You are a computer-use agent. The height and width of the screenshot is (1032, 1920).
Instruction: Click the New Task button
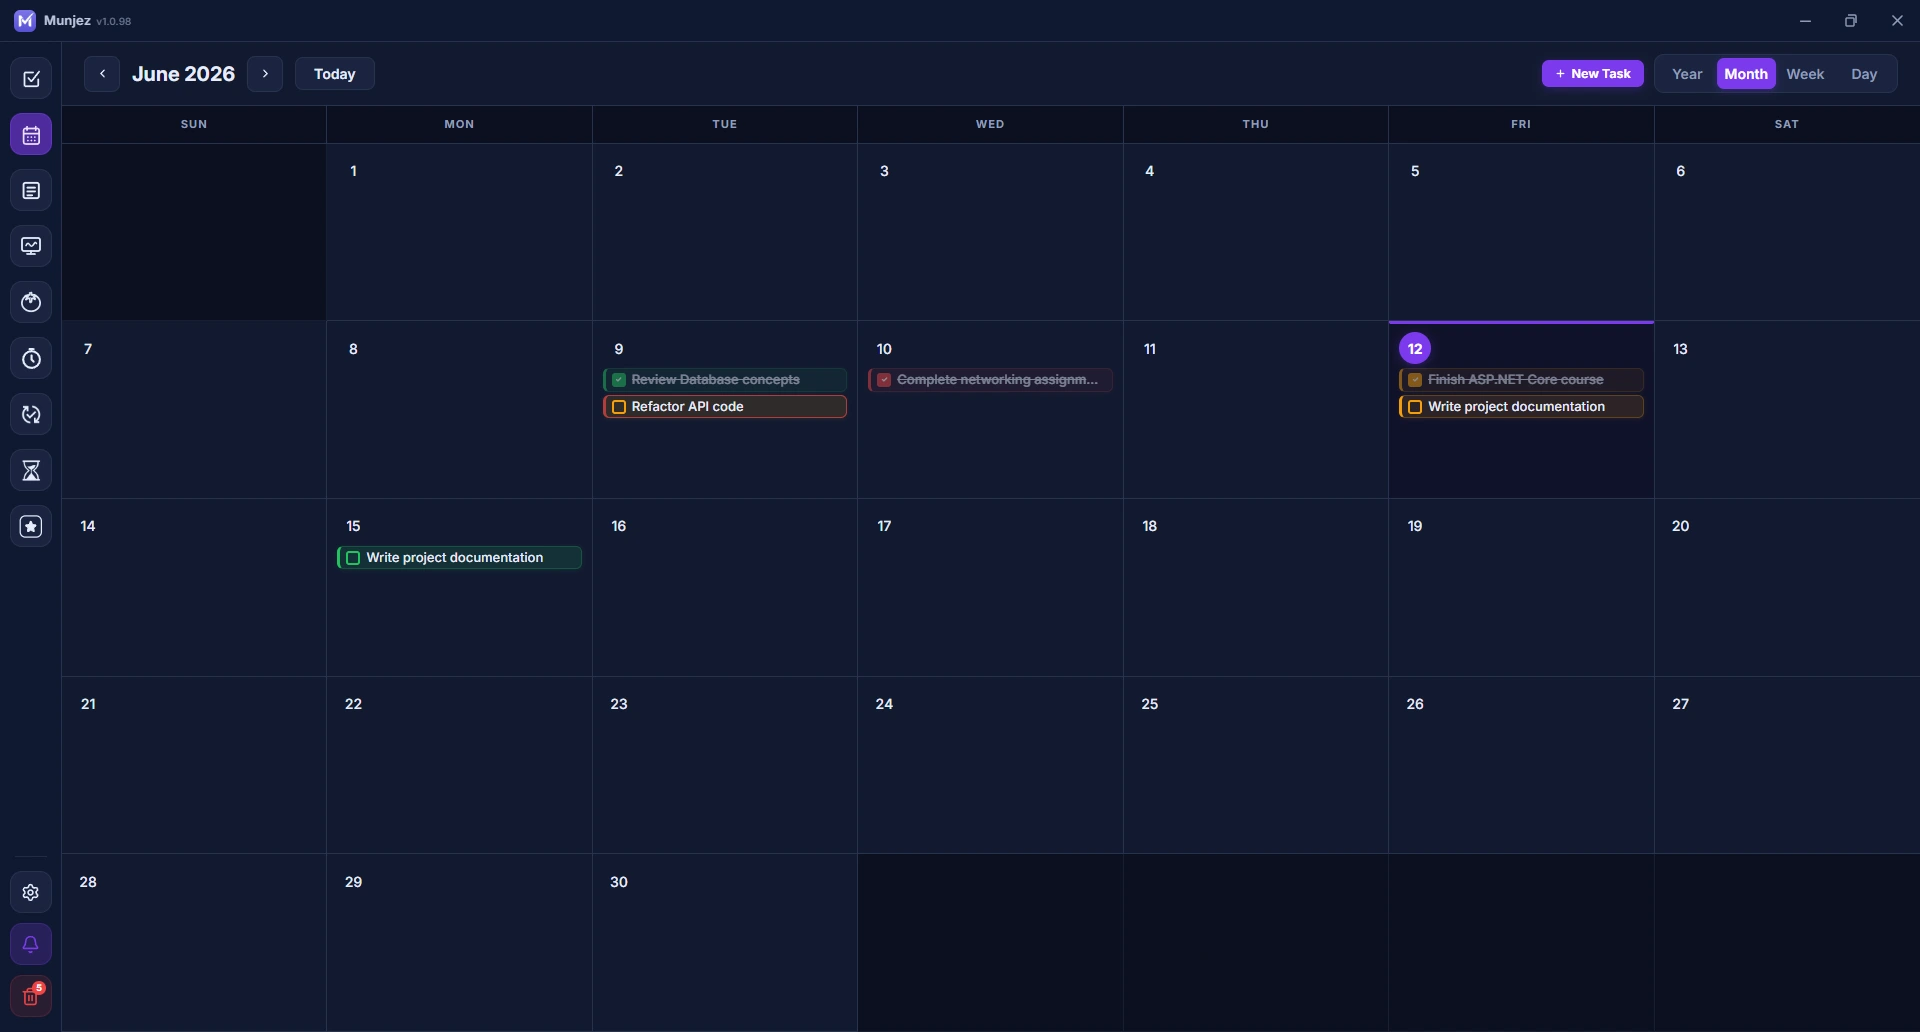point(1592,74)
